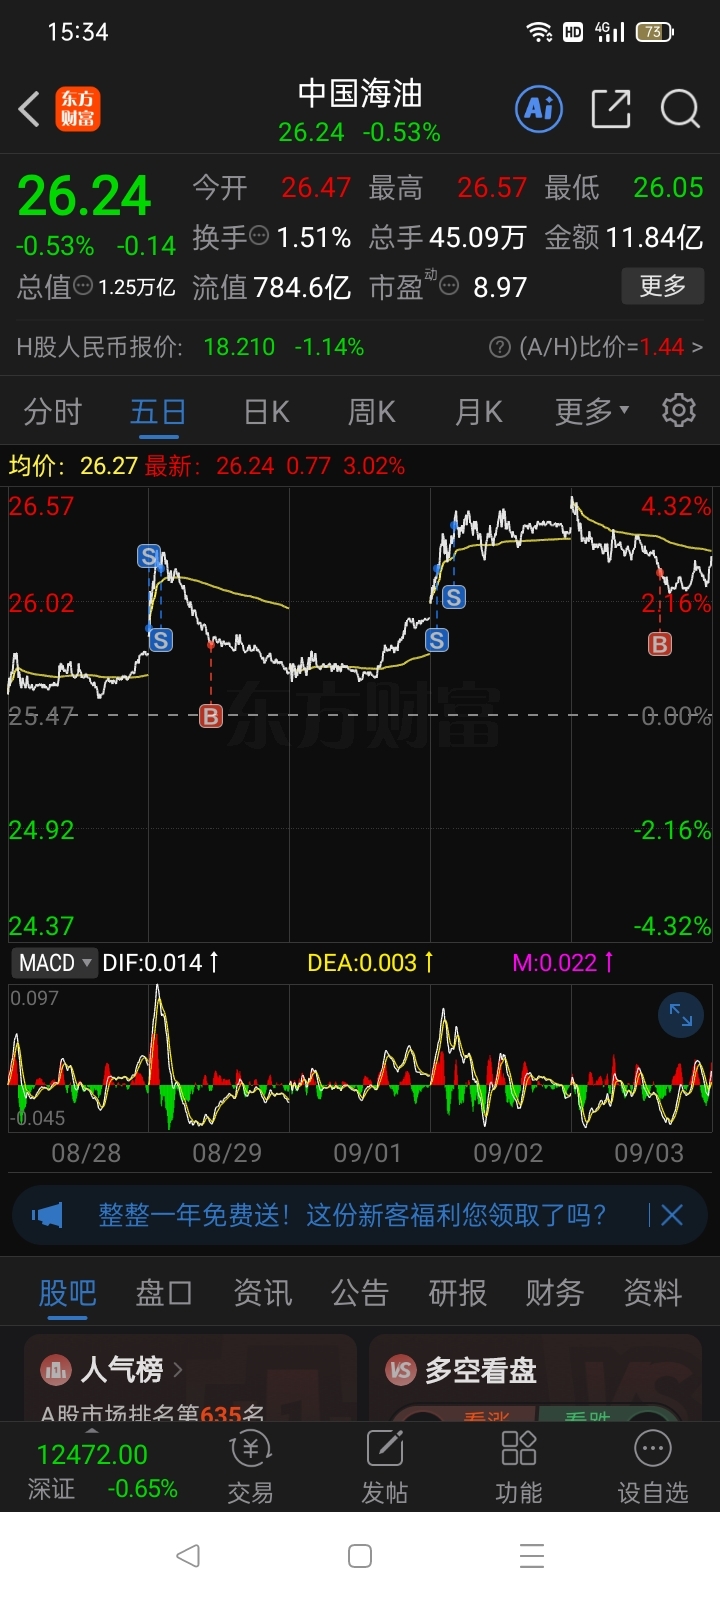Image resolution: width=720 pixels, height=1600 pixels.
Task: Tap the B marker on 09/03
Action: click(x=660, y=645)
